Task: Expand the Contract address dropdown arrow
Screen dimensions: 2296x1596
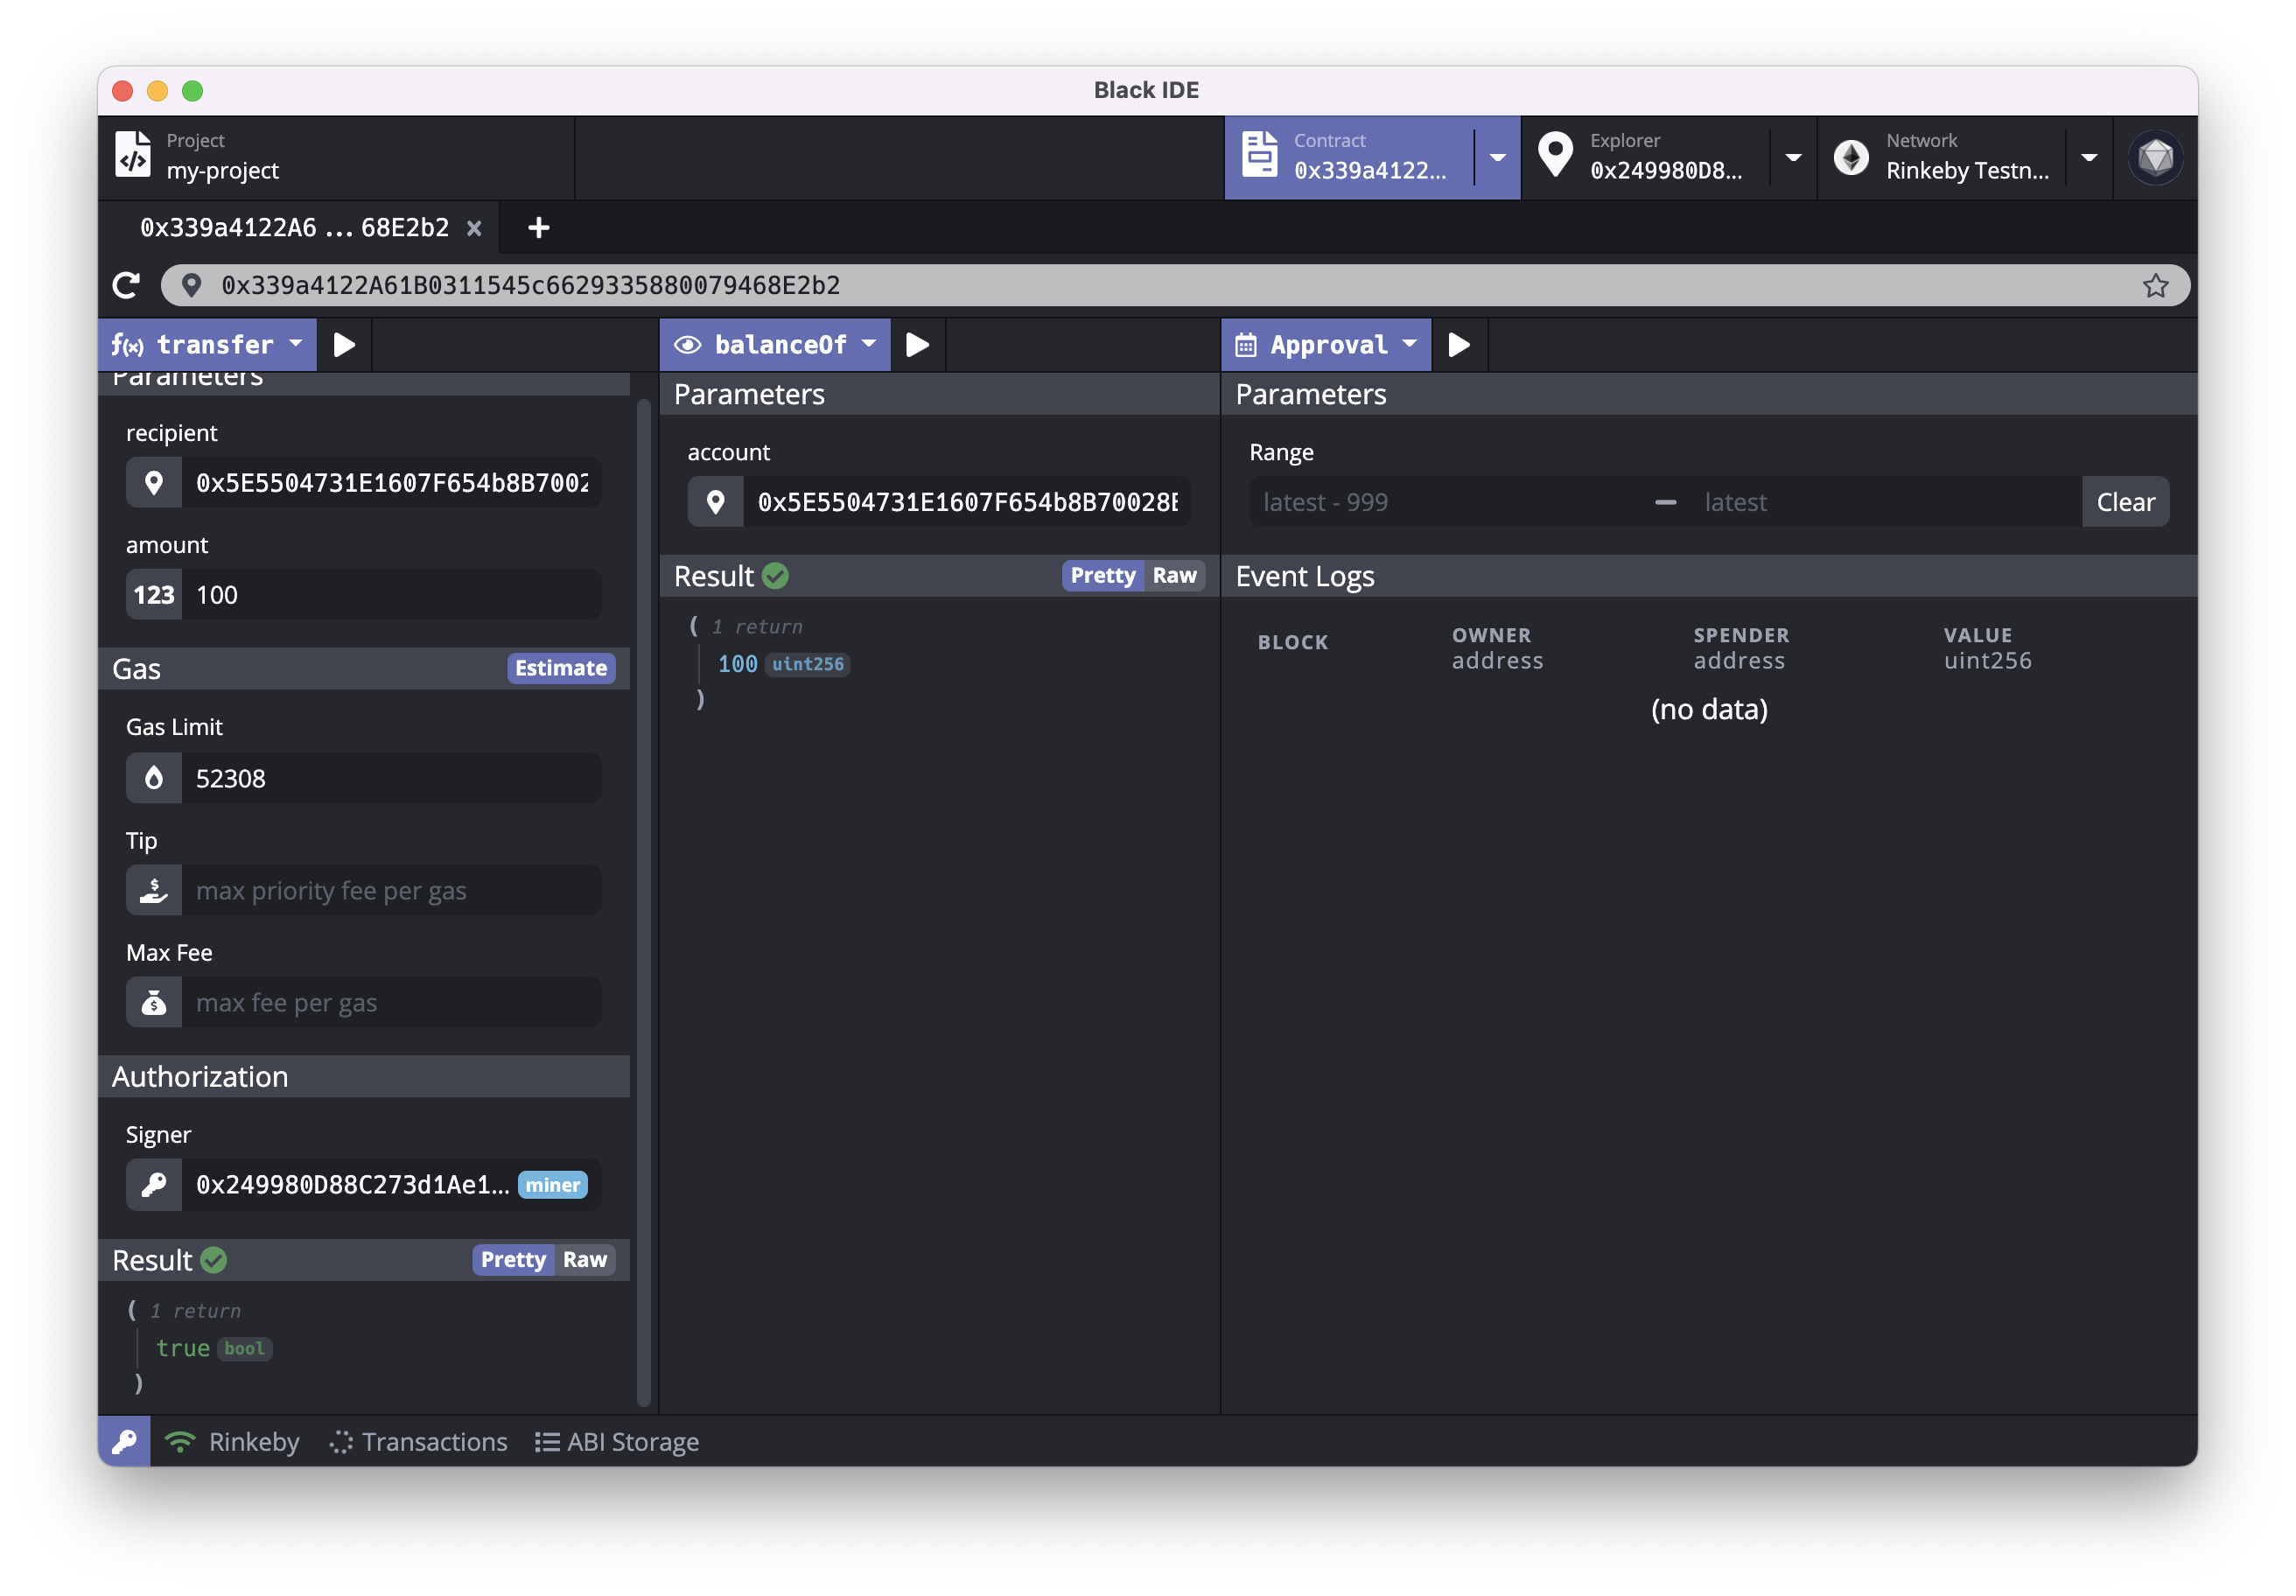Action: pyautogui.click(x=1497, y=158)
